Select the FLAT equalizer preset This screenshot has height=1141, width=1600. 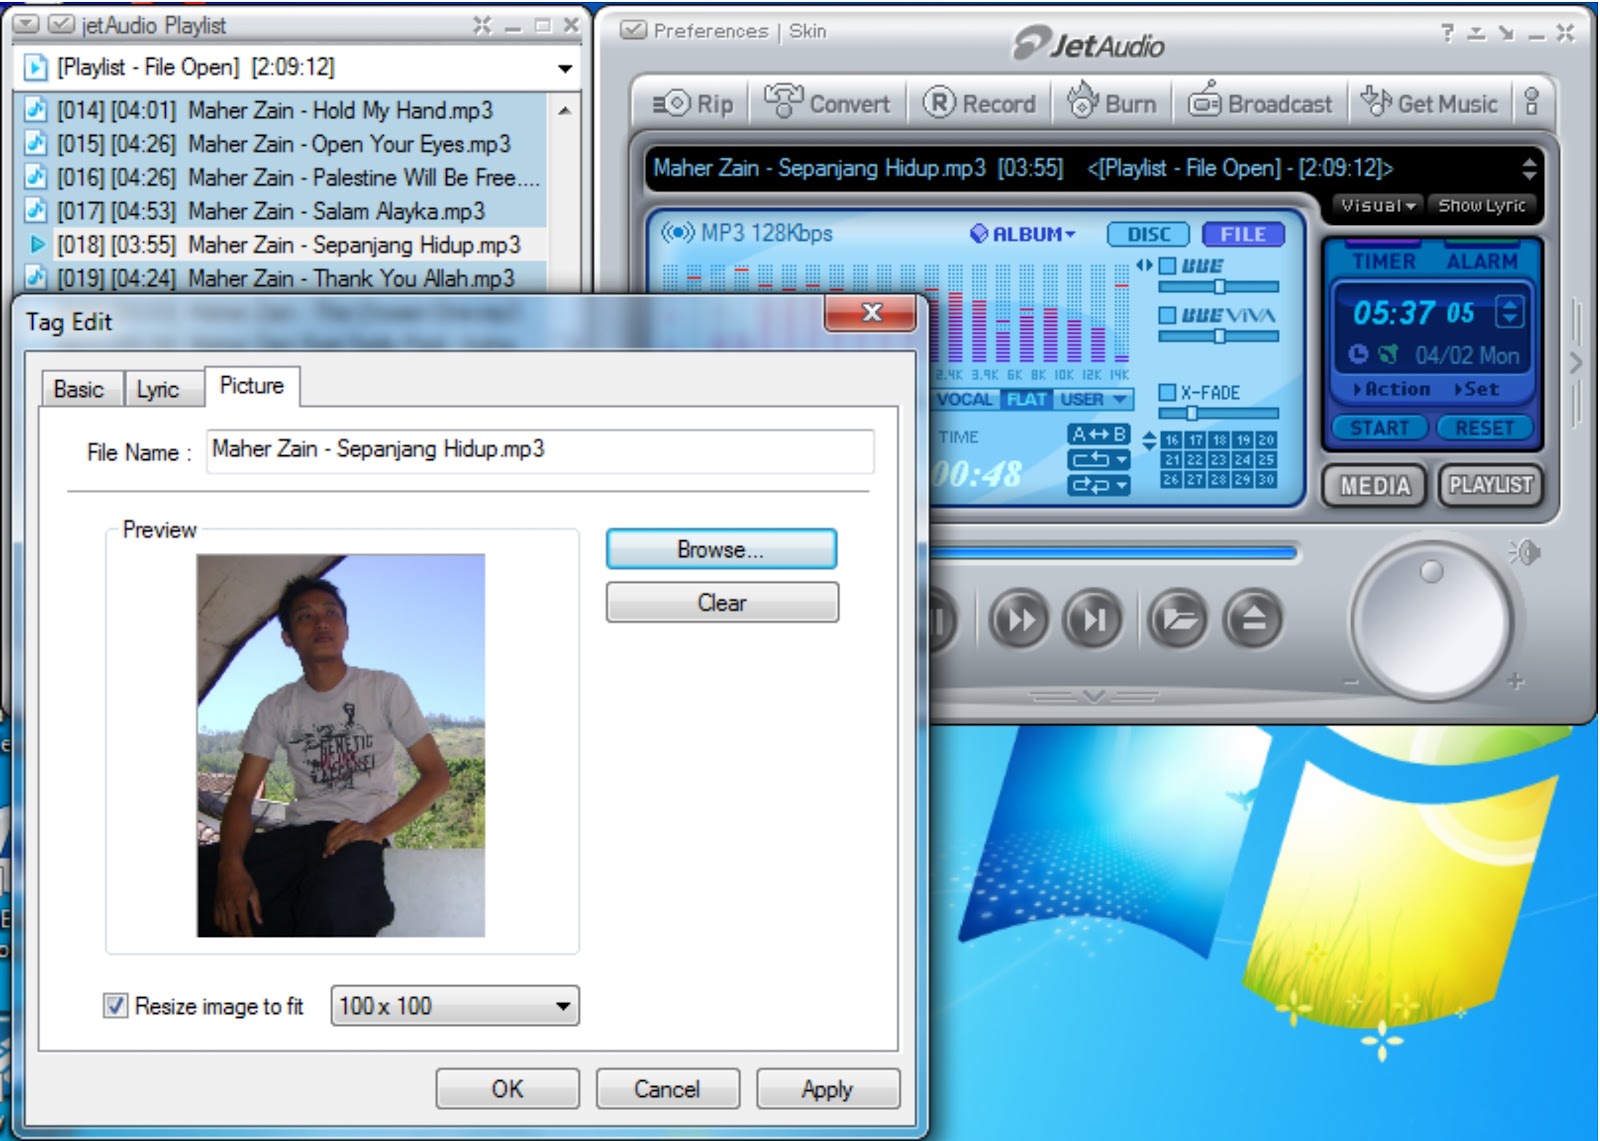click(x=1026, y=399)
